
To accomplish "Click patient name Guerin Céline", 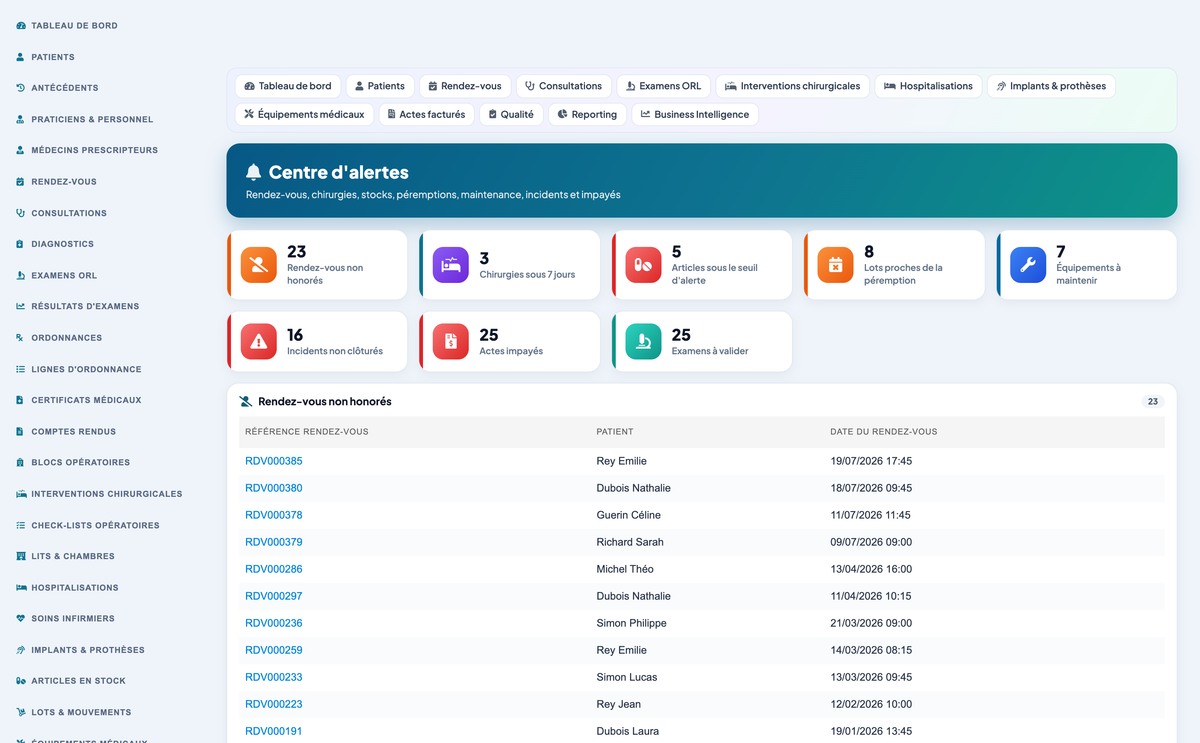I will coord(629,515).
